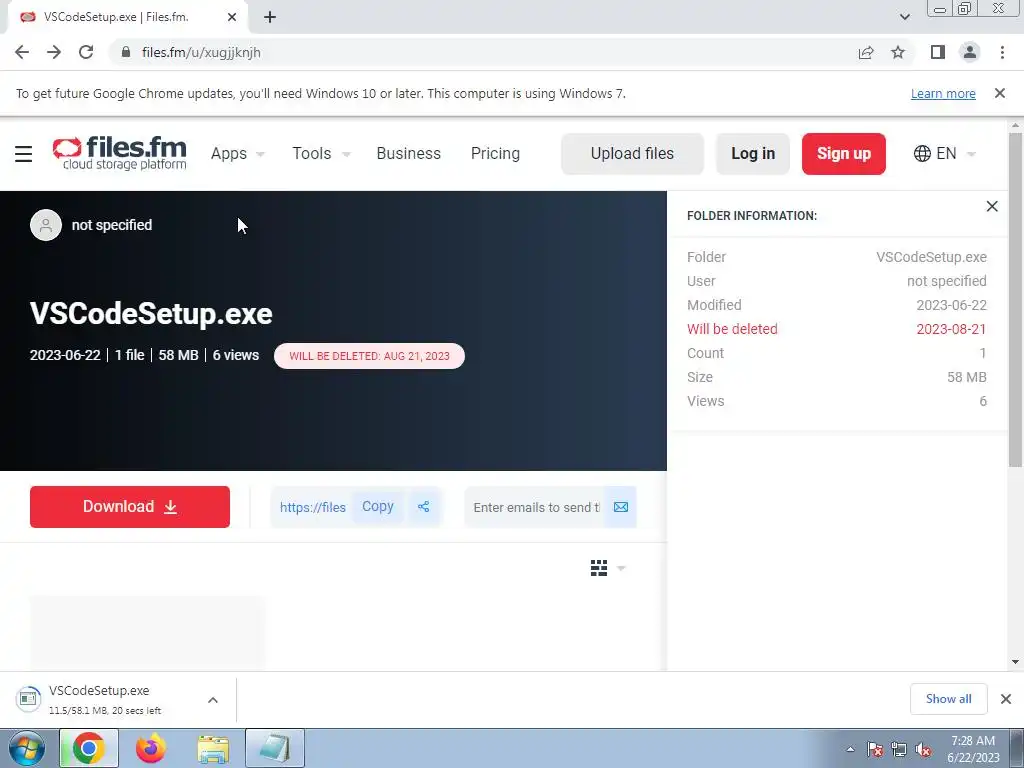This screenshot has height=768, width=1024.
Task: Open the files.fm hamburger menu
Action: [24, 154]
